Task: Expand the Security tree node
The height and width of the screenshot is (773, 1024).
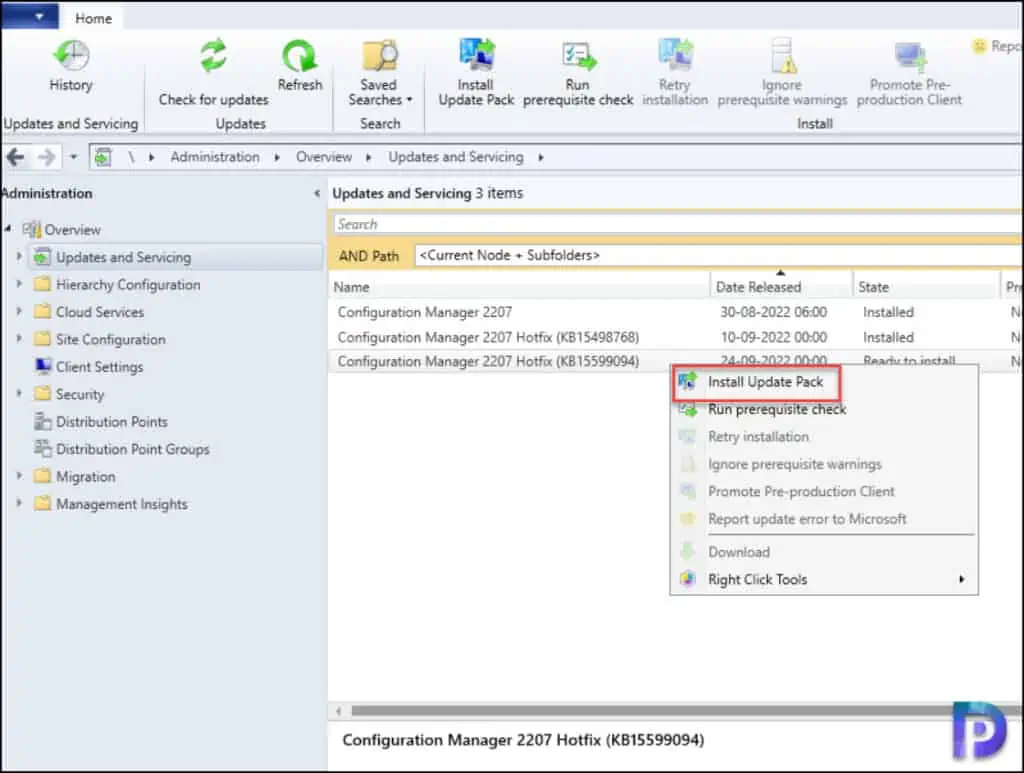Action: [x=19, y=394]
